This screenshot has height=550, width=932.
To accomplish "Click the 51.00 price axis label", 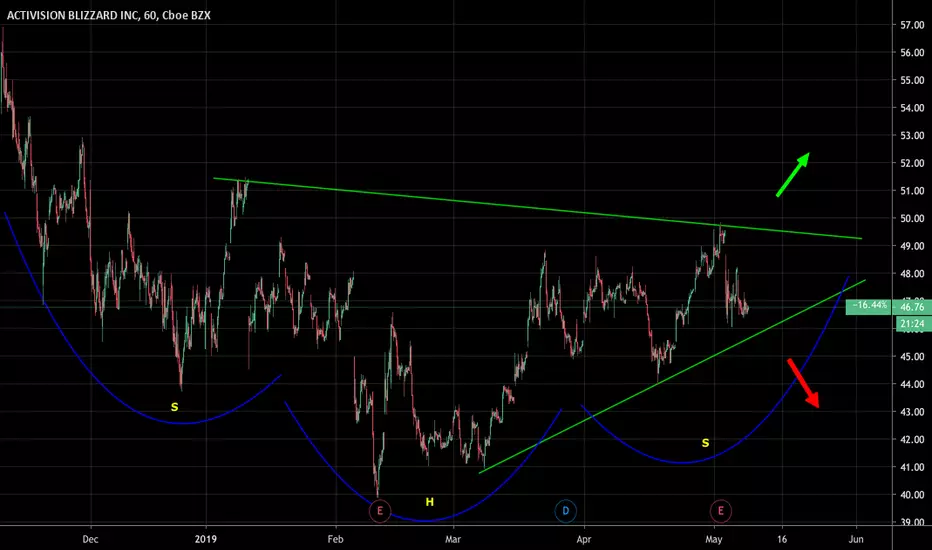I will click(912, 191).
